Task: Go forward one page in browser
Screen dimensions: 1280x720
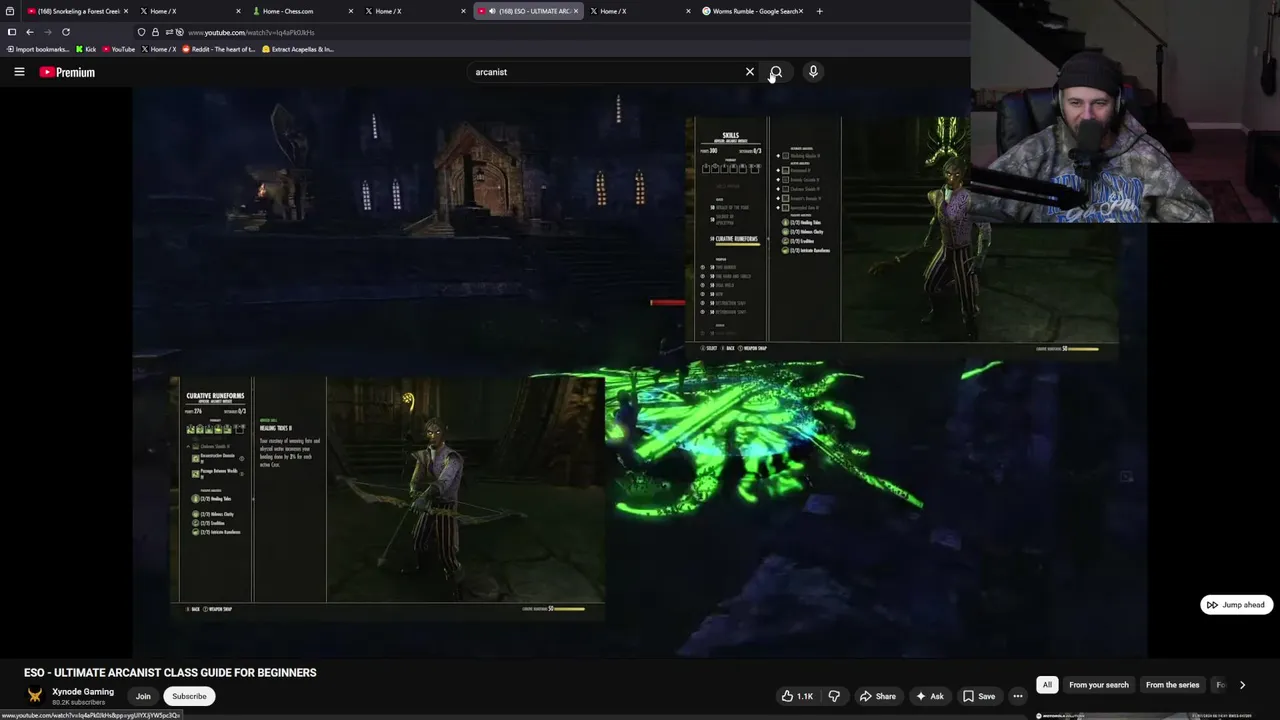Action: pos(47,32)
